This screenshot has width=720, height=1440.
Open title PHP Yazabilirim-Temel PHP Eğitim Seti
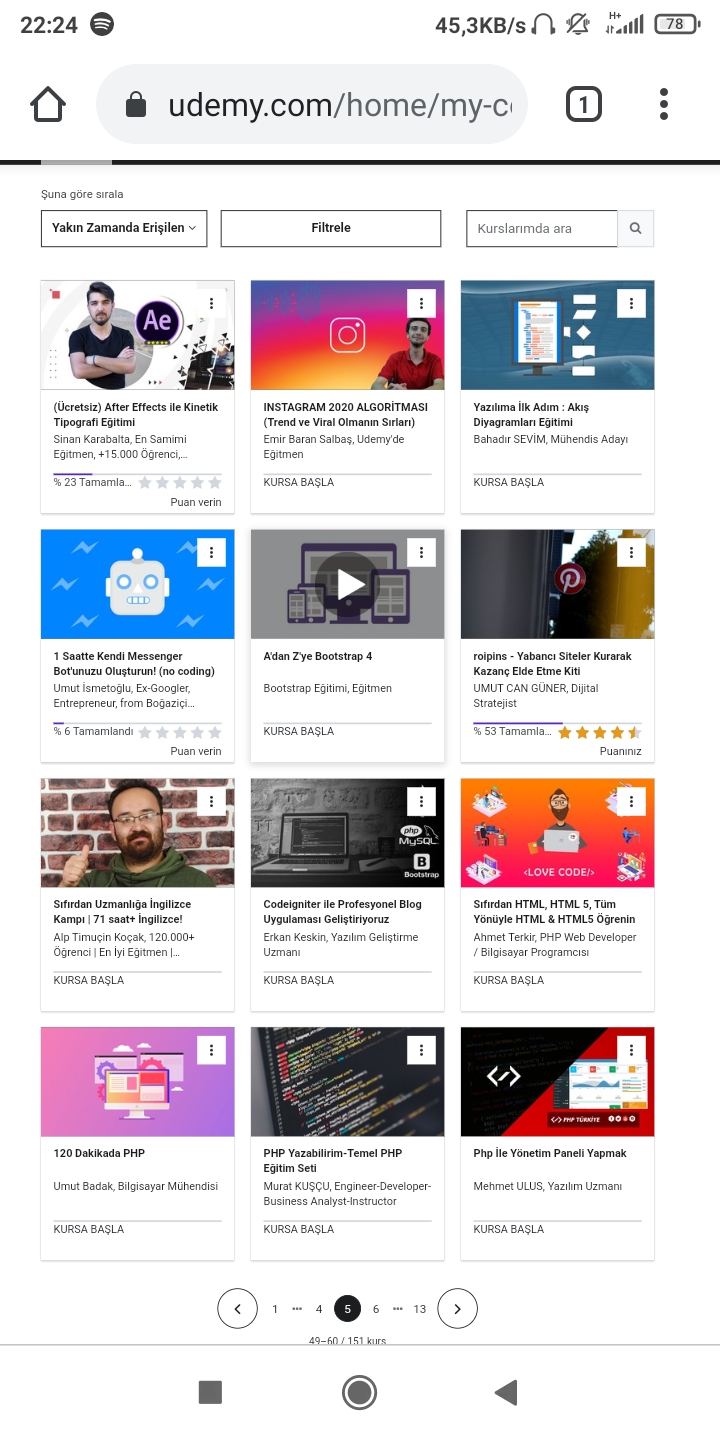(333, 1161)
